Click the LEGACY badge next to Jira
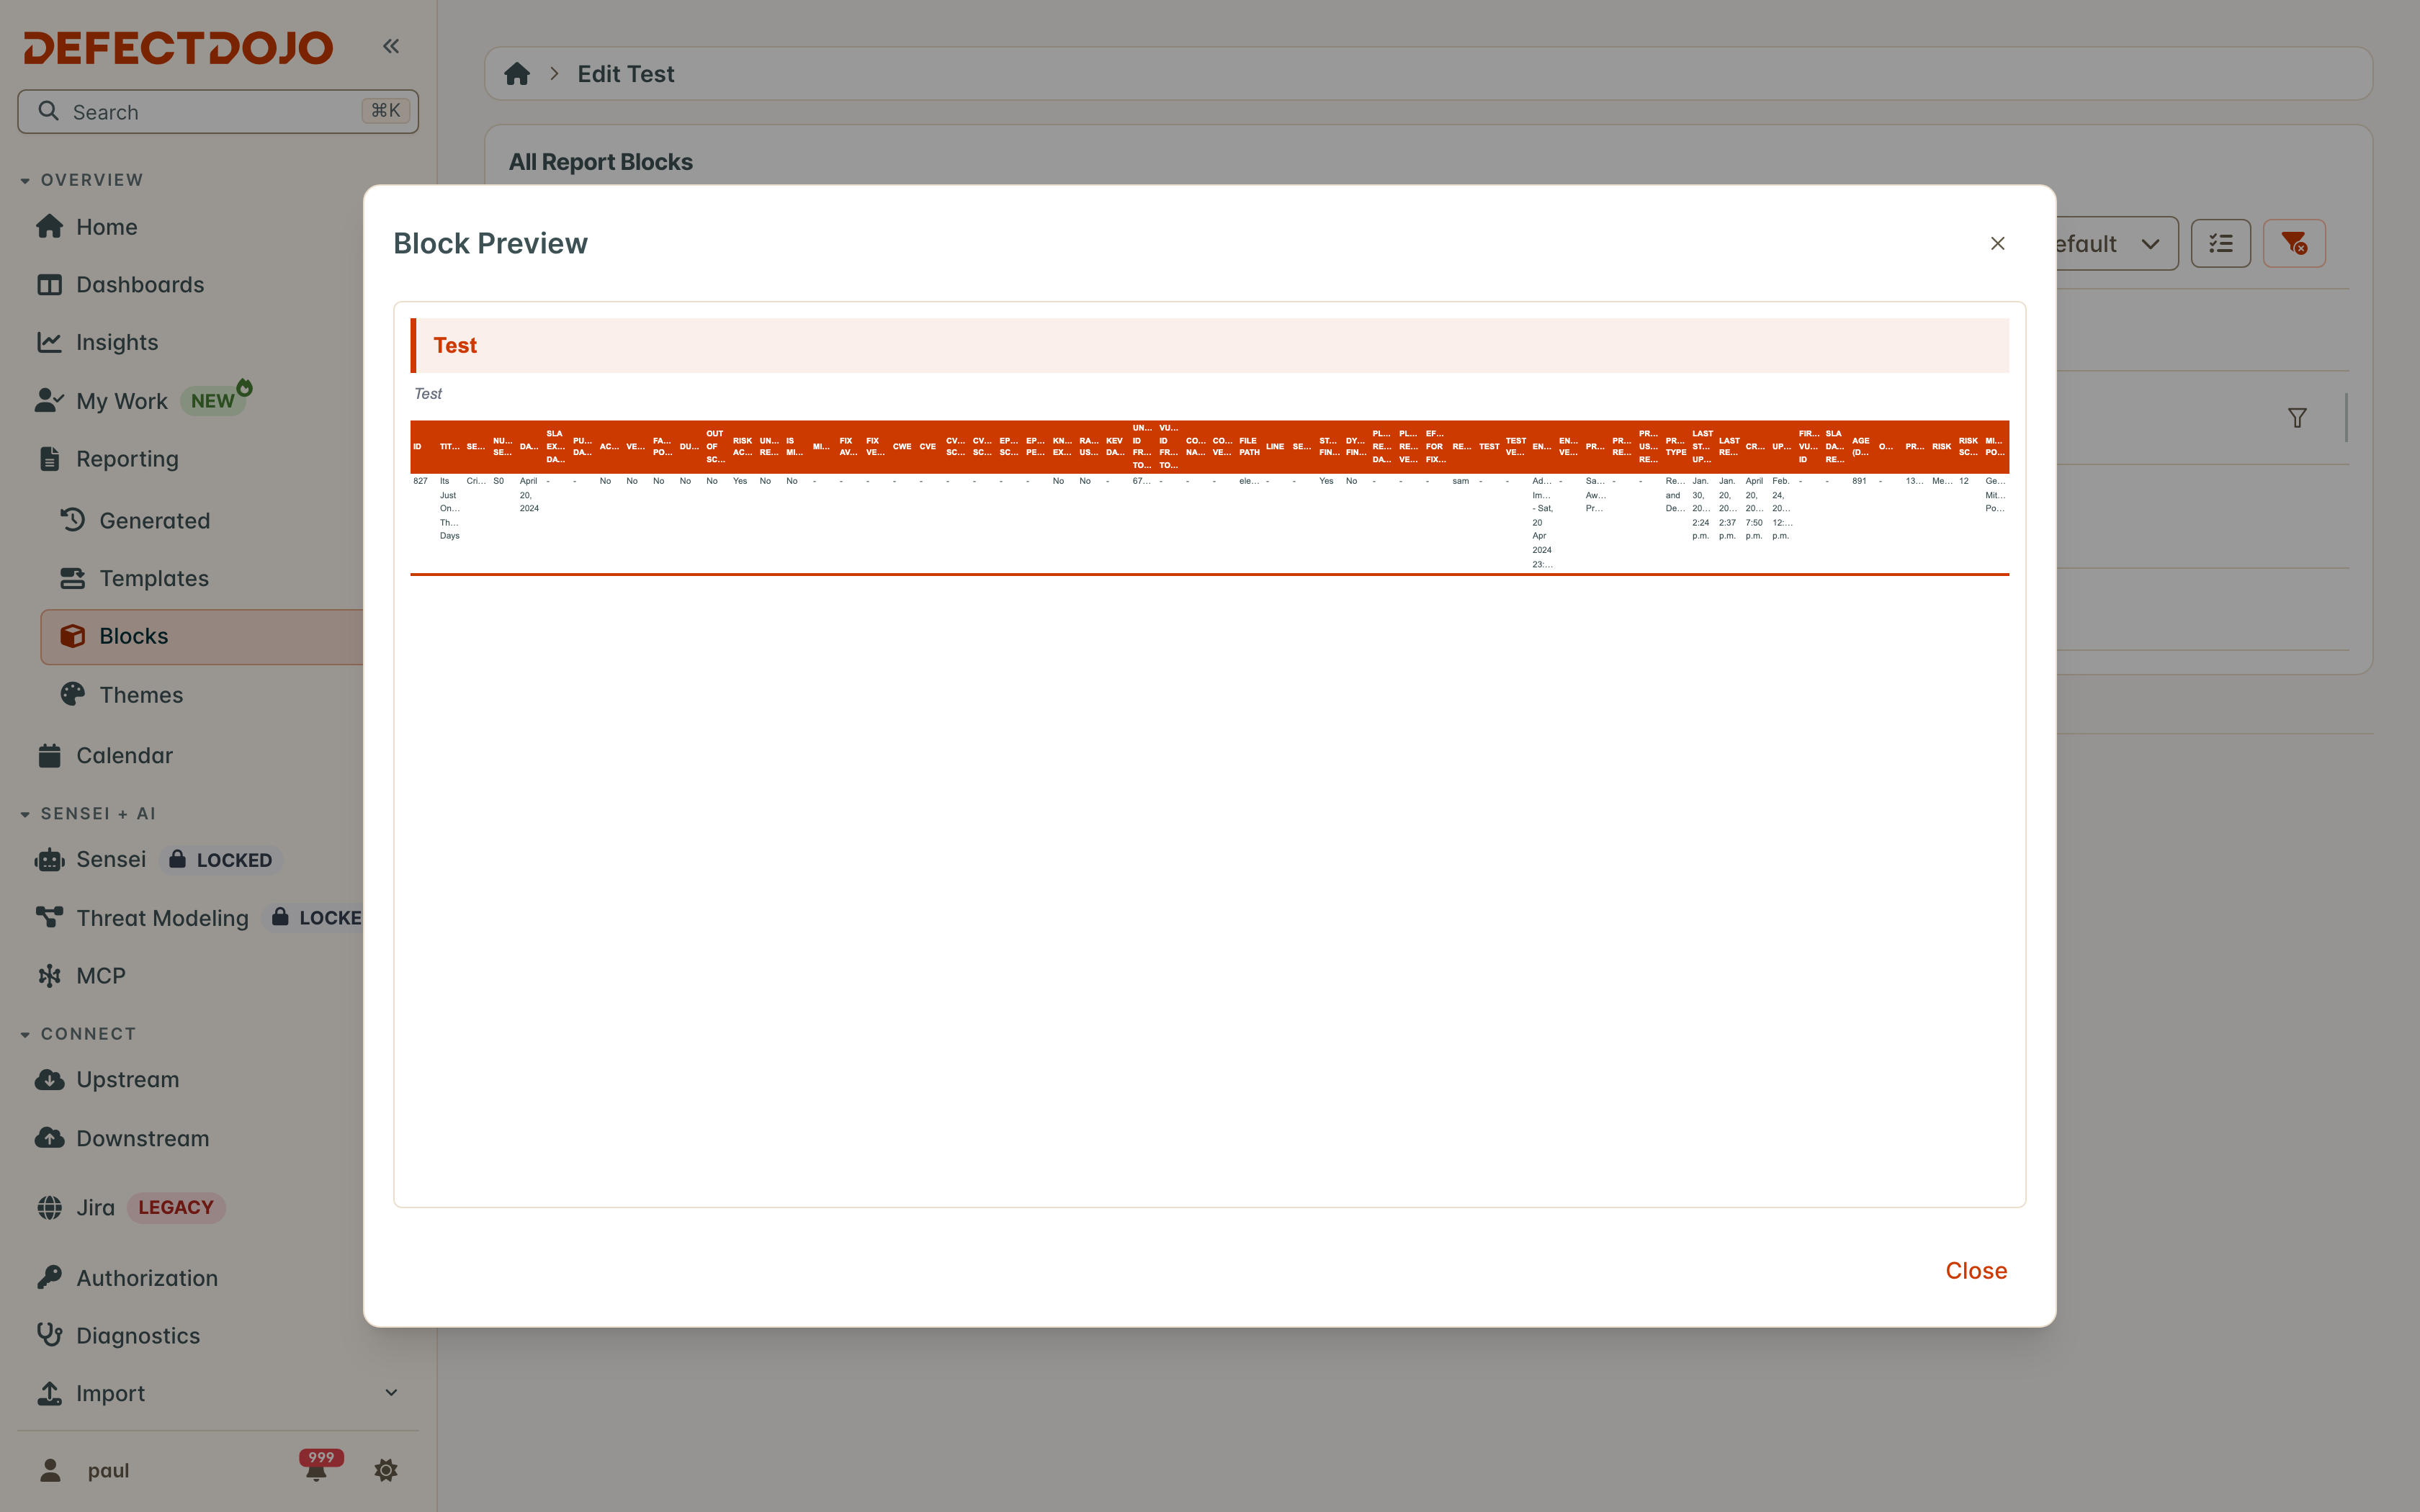 (x=176, y=1207)
